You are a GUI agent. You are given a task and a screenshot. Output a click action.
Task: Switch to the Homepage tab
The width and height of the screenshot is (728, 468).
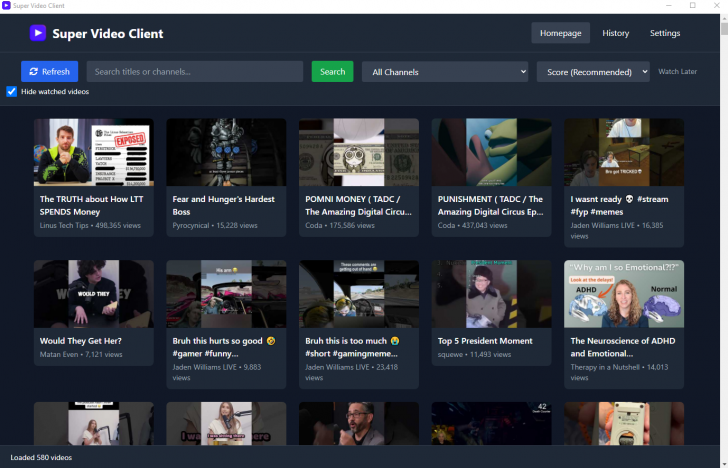coord(560,33)
